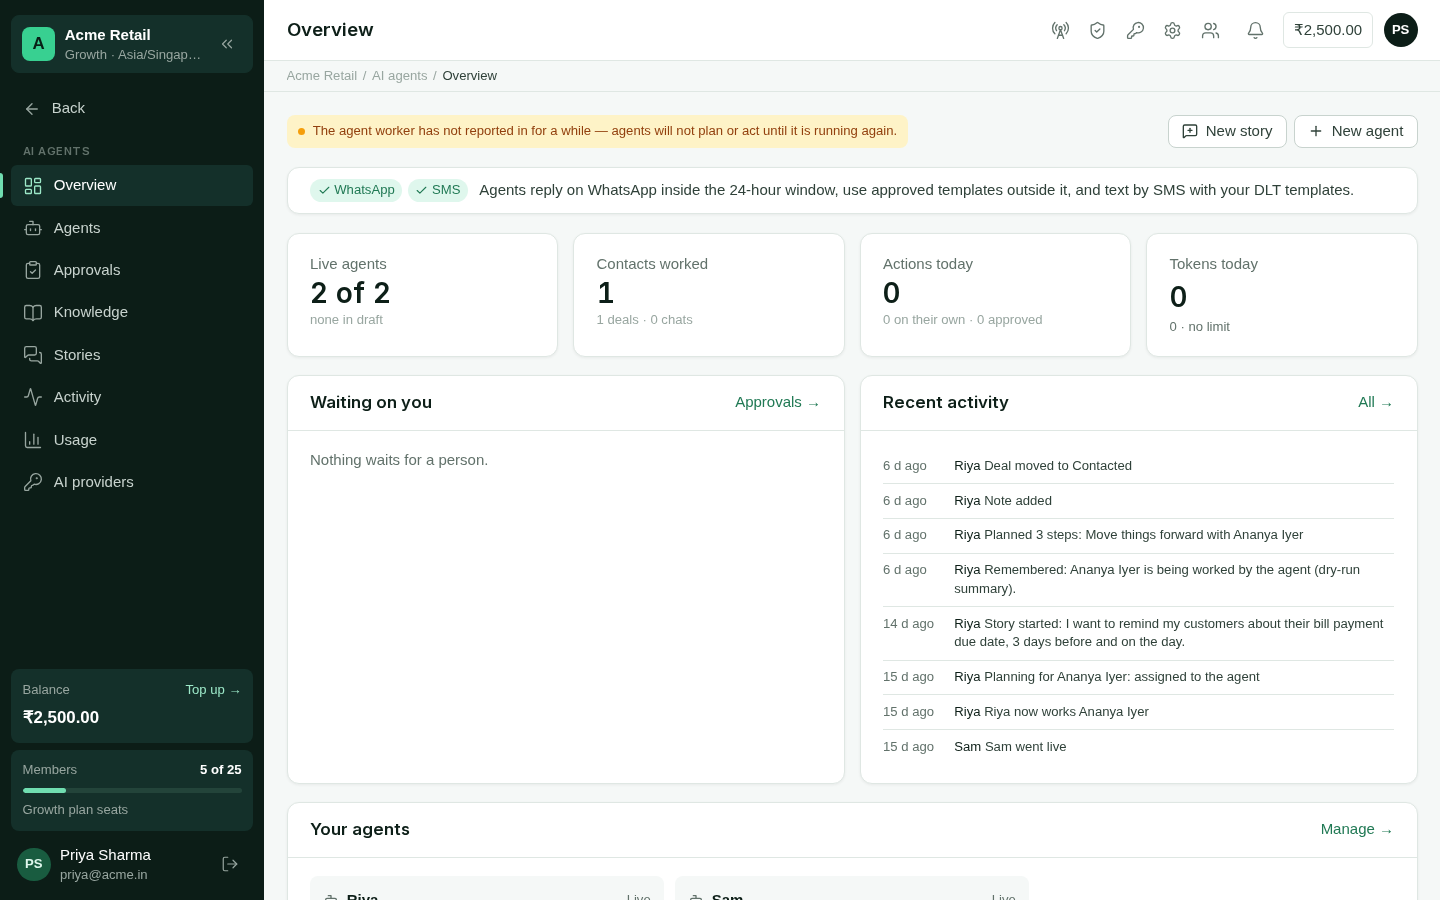Click the ₹2,500.00 balance button in the header
The height and width of the screenshot is (900, 1440).
pyautogui.click(x=1328, y=30)
